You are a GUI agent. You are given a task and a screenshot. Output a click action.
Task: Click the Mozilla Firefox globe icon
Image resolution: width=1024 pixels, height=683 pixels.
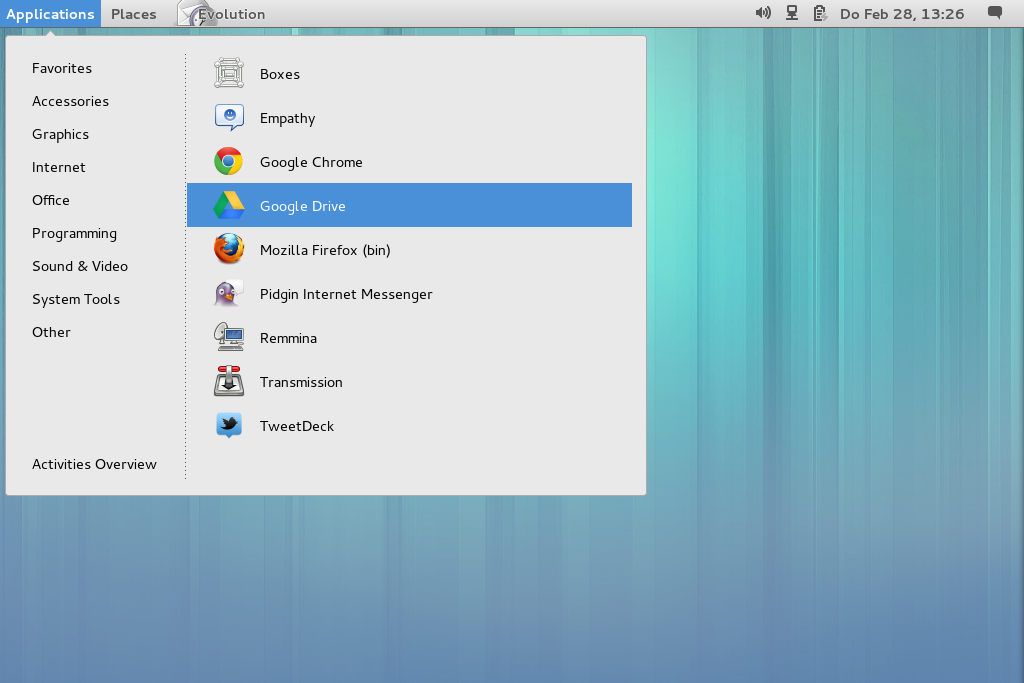click(x=229, y=249)
